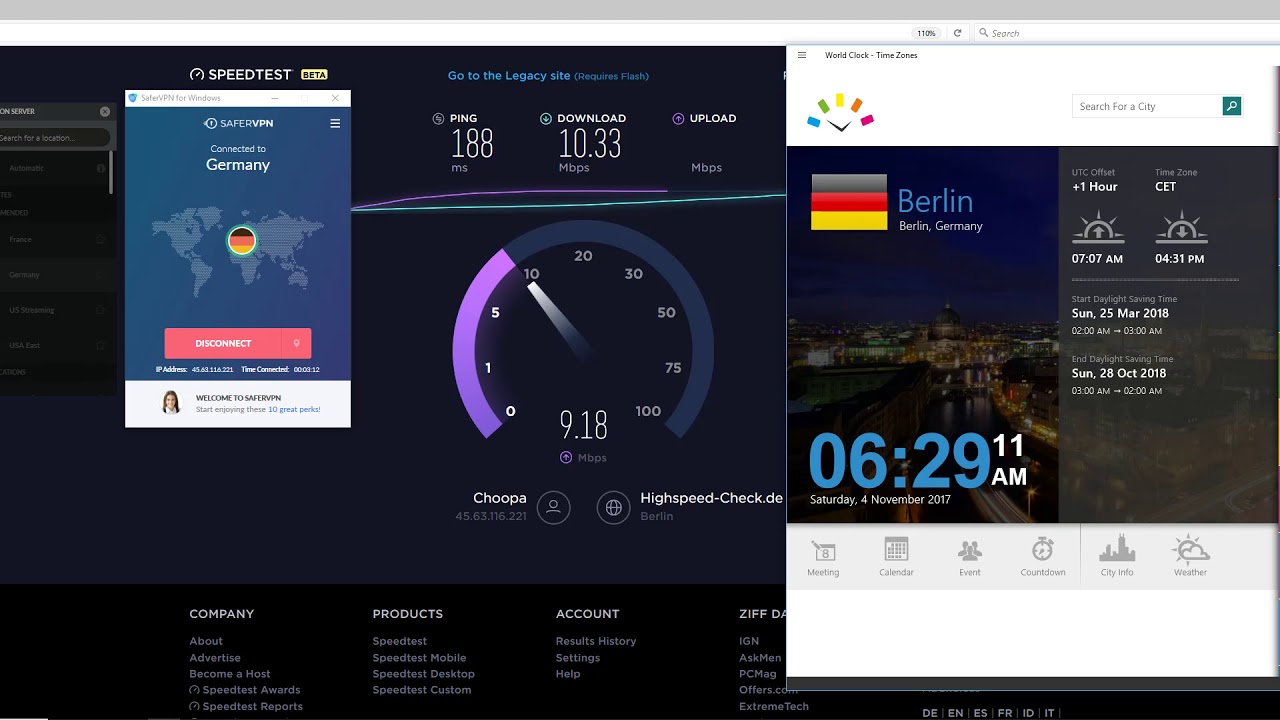Viewport: 1280px width, 720px height.
Task: Open Speedtest Desktop product link
Action: [x=424, y=674]
